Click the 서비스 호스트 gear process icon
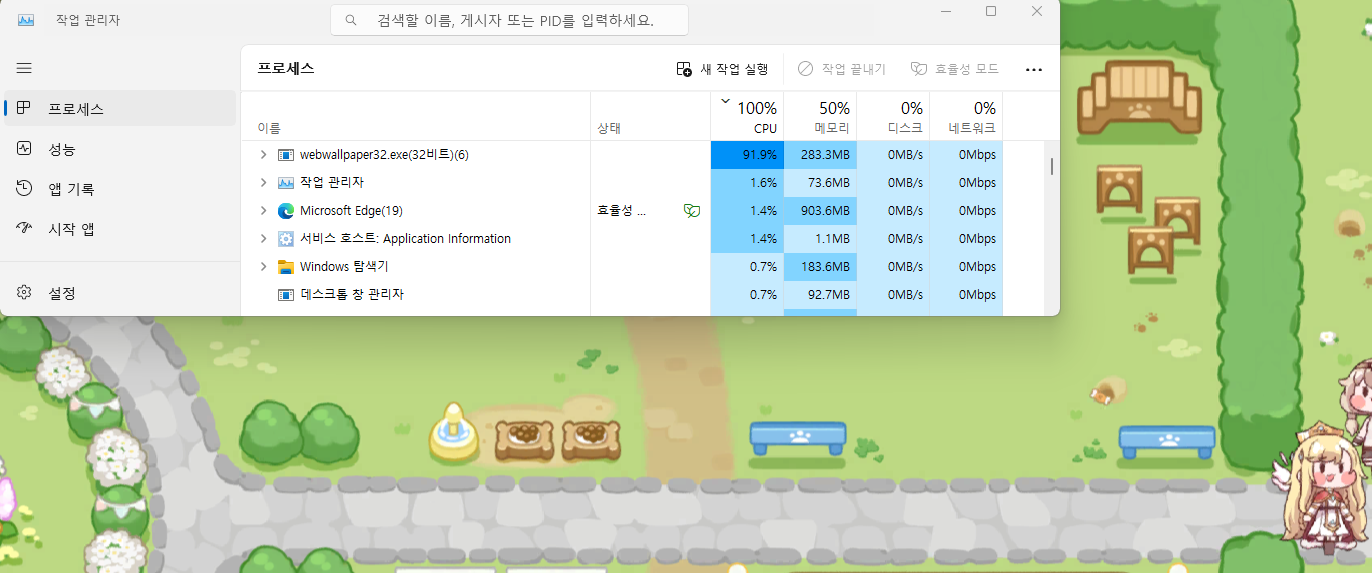 tap(285, 239)
